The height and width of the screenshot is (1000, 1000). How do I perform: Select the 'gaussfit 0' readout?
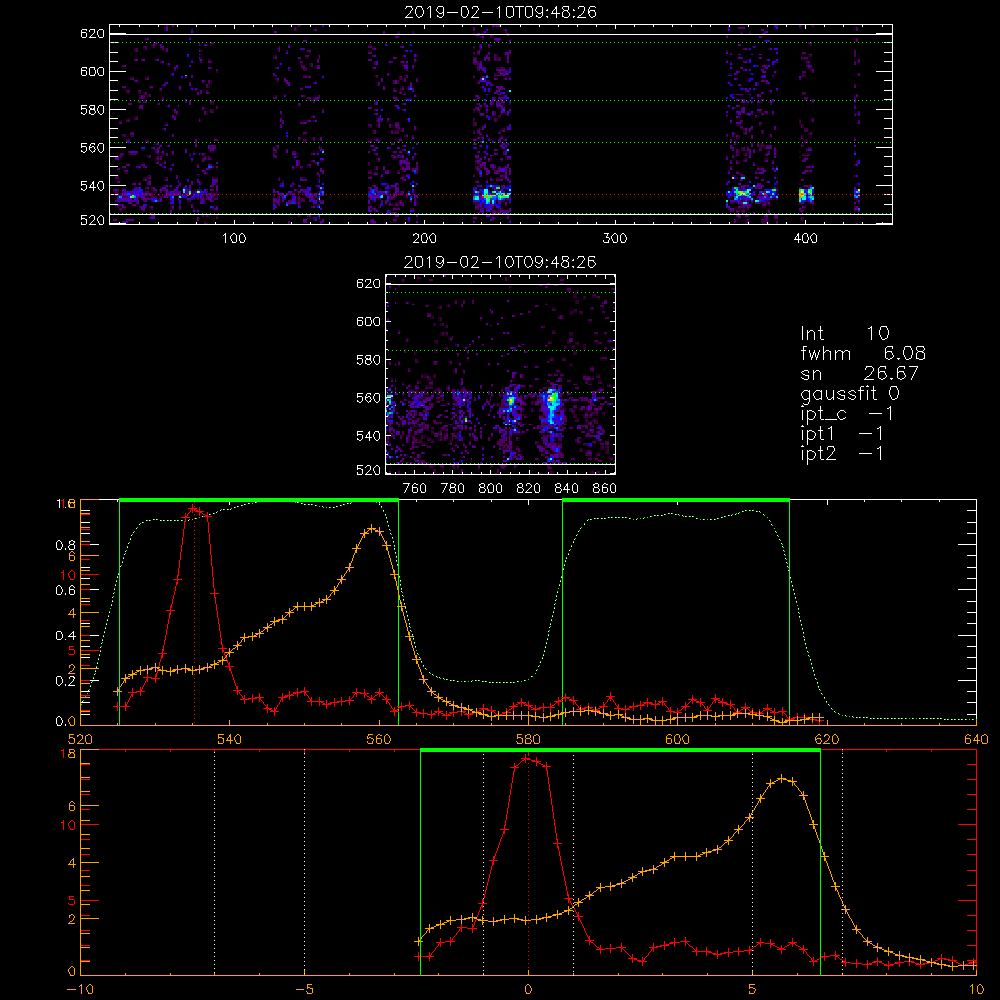coord(849,393)
